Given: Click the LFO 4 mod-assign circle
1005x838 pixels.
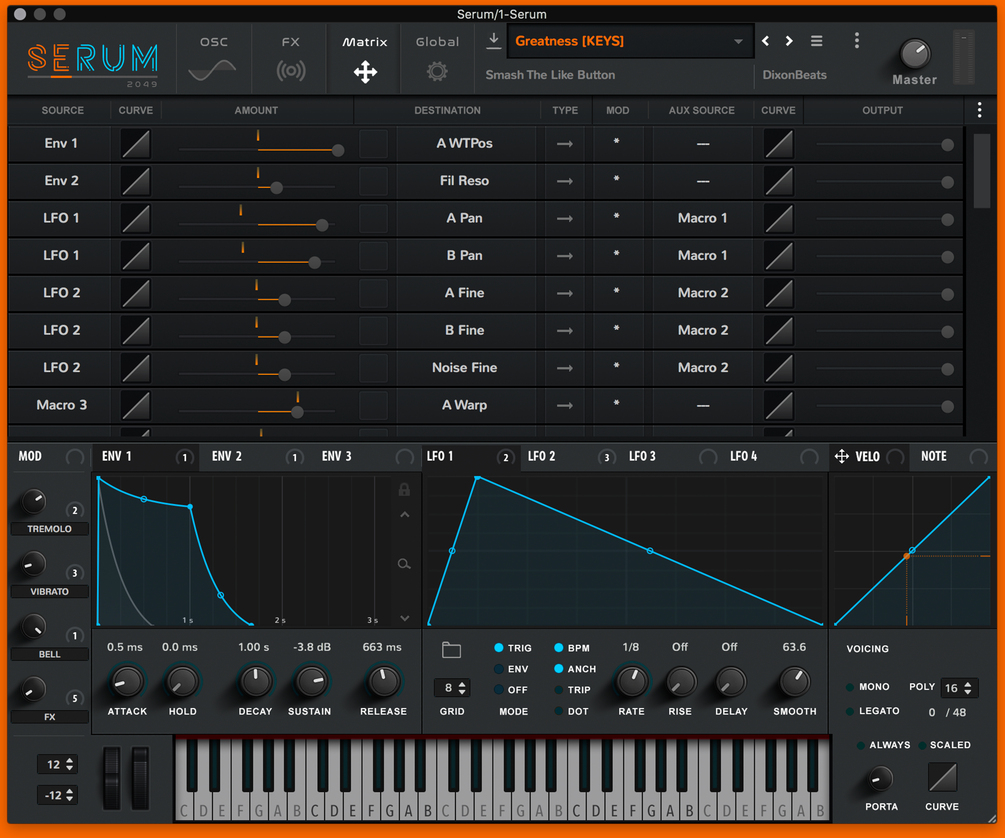Looking at the screenshot, I should (x=809, y=457).
